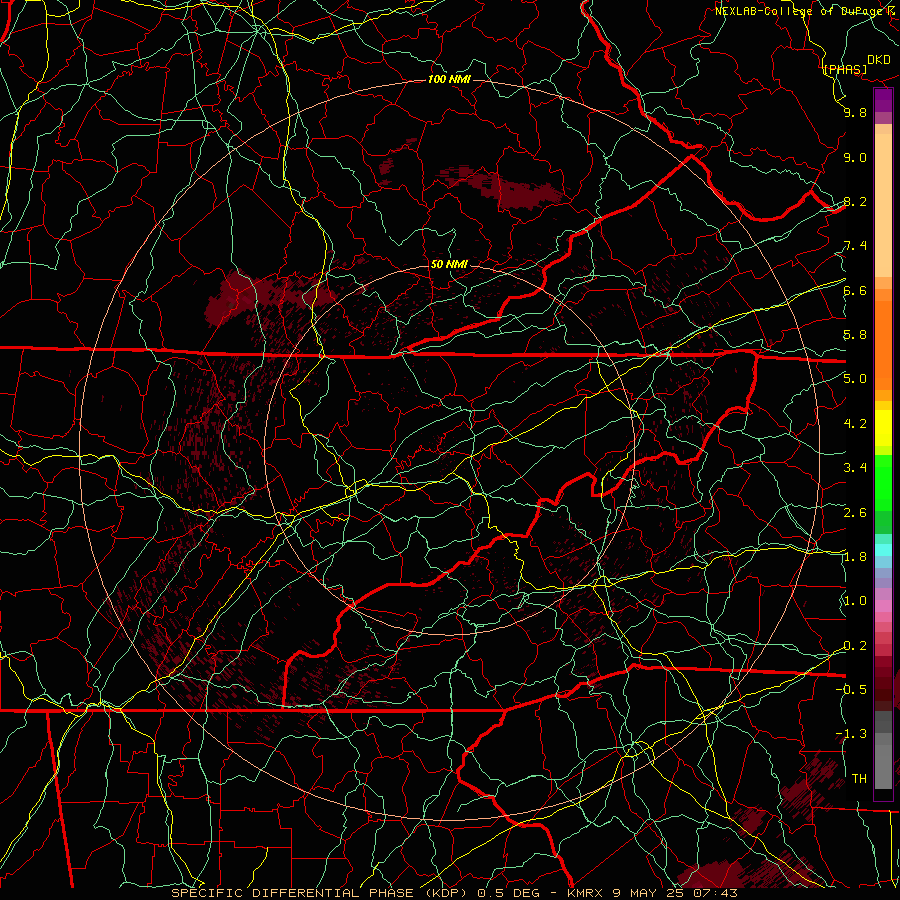Image resolution: width=900 pixels, height=900 pixels.
Task: Select the 5.8 legend value
Action: (x=855, y=335)
